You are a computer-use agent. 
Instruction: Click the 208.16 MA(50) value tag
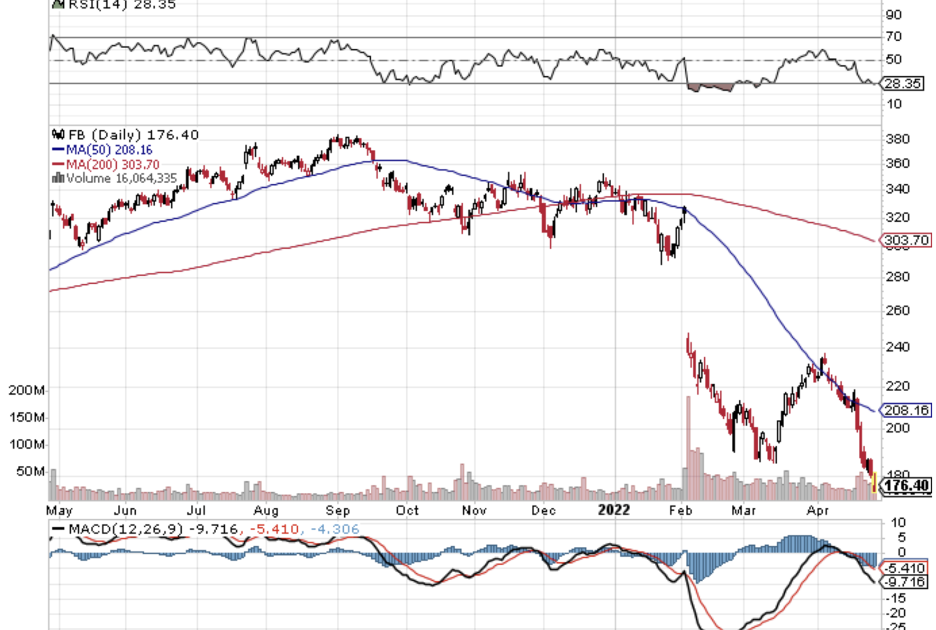(x=908, y=410)
